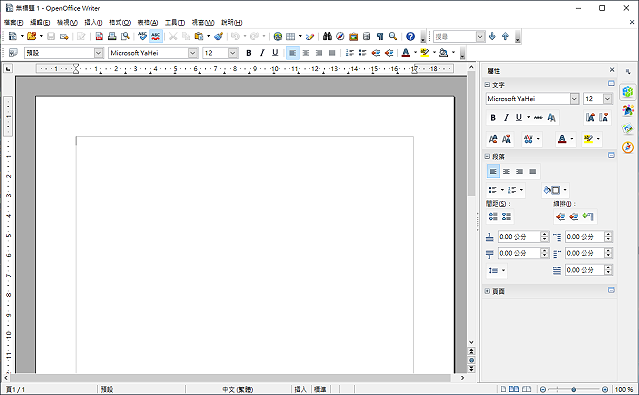Image resolution: width=639 pixels, height=395 pixels.
Task: Click the New document icon
Action: [x=13, y=36]
